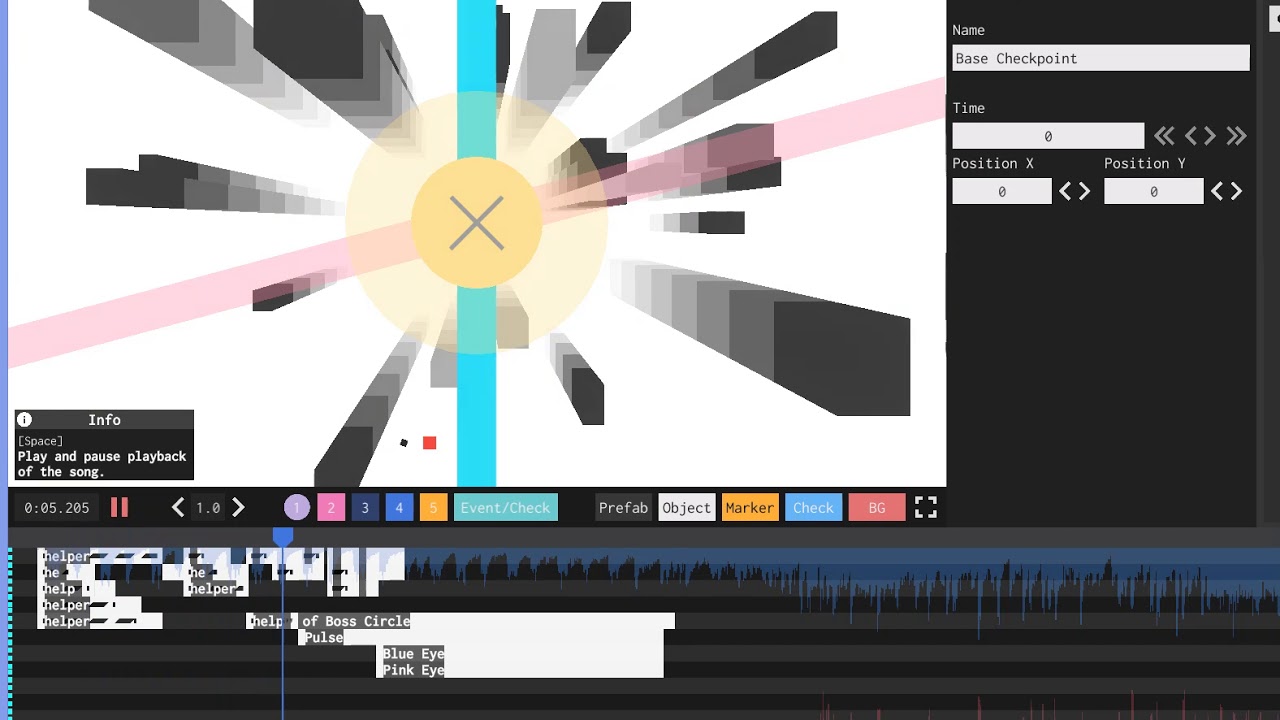Select the Blue Eye timeline object
Viewport: 1280px width, 720px height.
519,653
